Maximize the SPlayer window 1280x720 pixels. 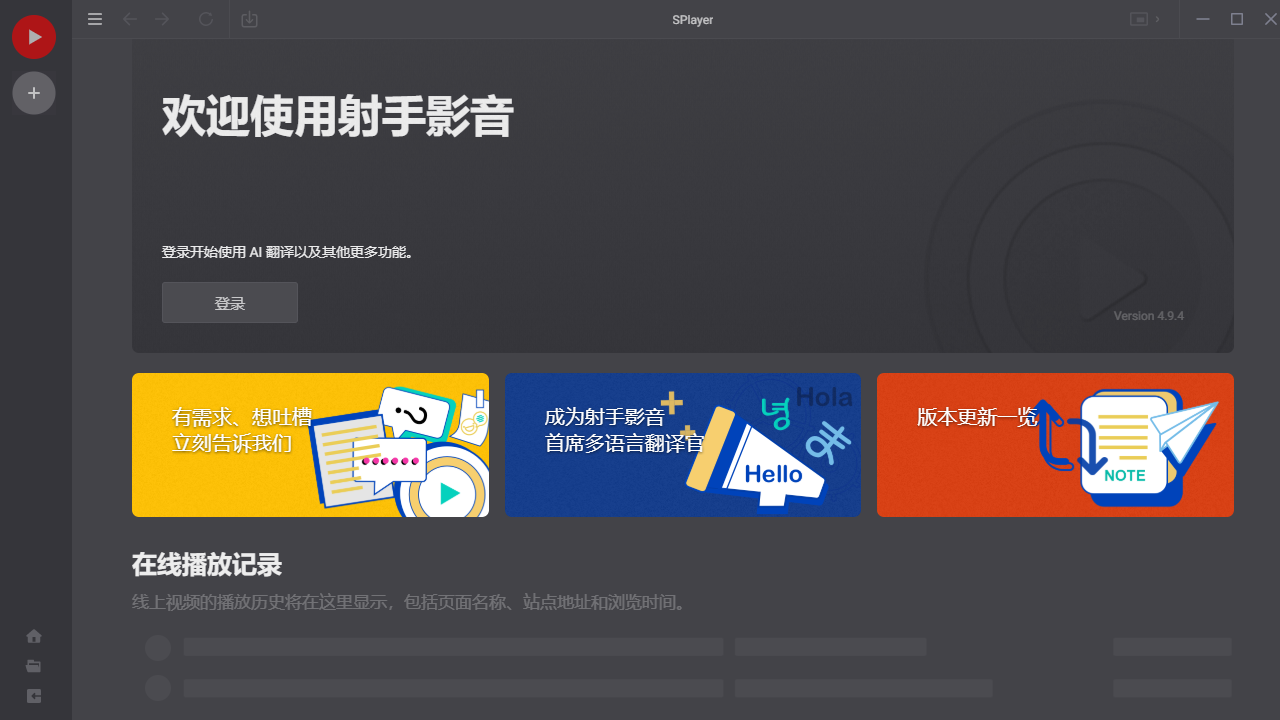coord(1237,19)
